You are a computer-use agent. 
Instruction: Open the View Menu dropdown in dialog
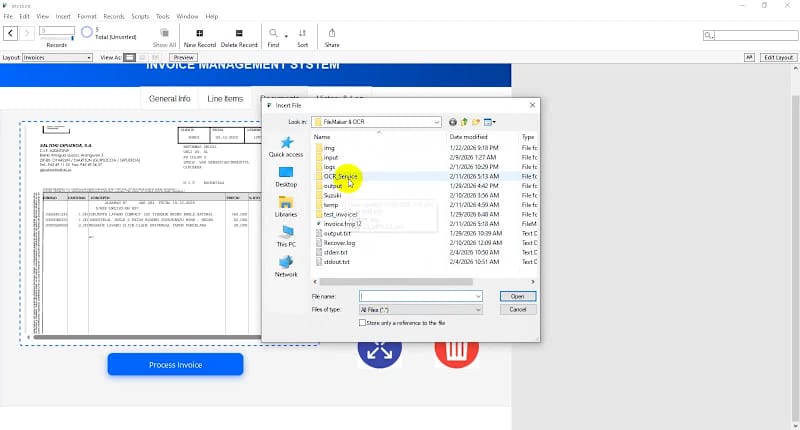(490, 122)
